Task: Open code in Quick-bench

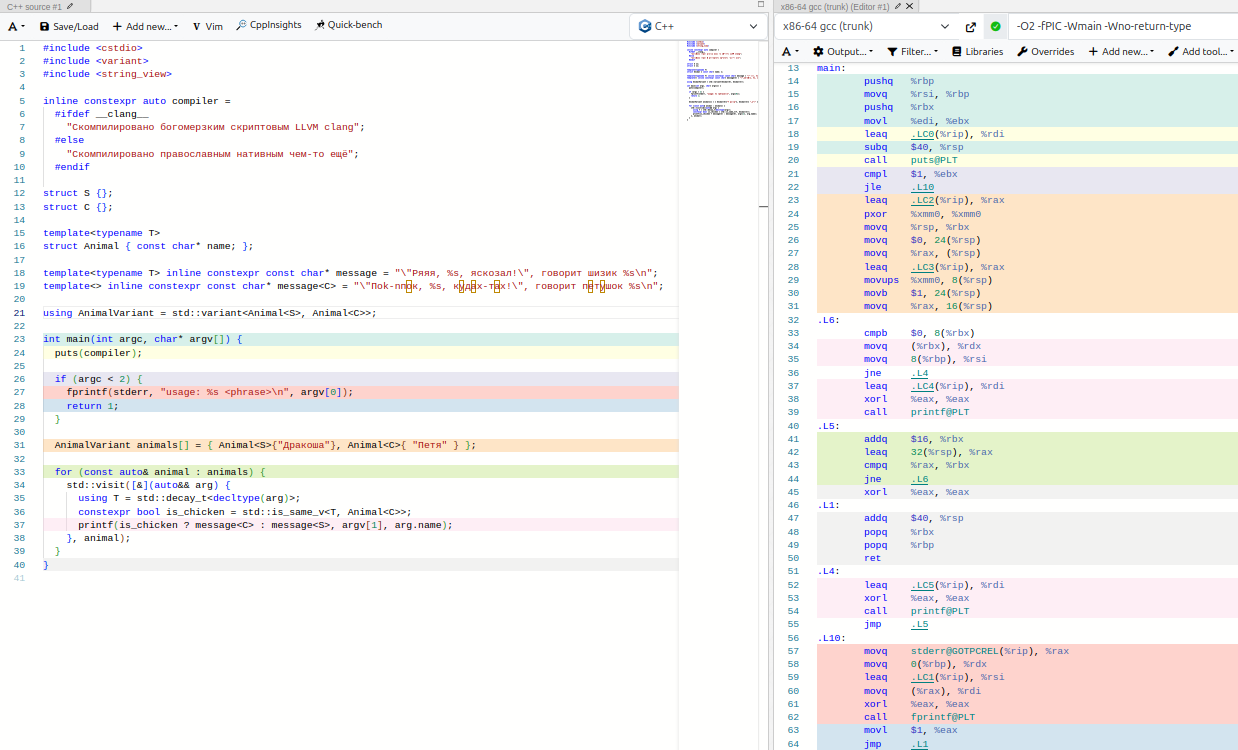Action: [348, 26]
